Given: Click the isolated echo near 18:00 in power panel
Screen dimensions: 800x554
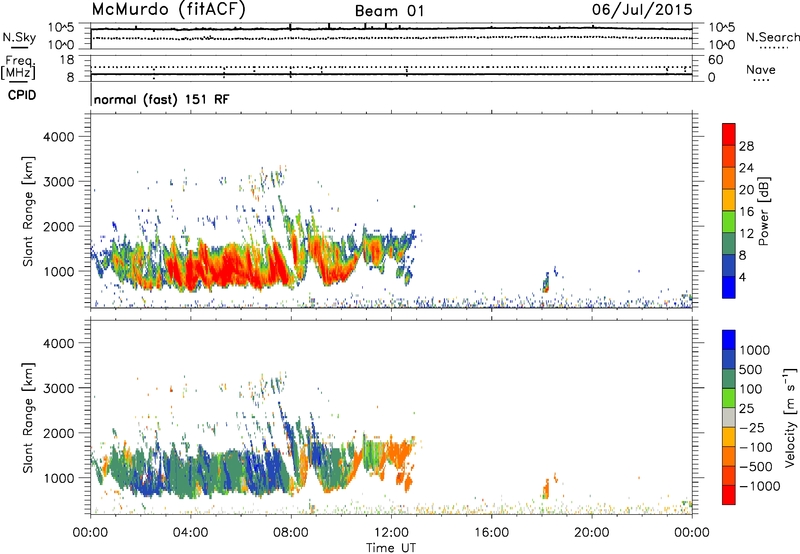Looking at the screenshot, I should pyautogui.click(x=545, y=282).
